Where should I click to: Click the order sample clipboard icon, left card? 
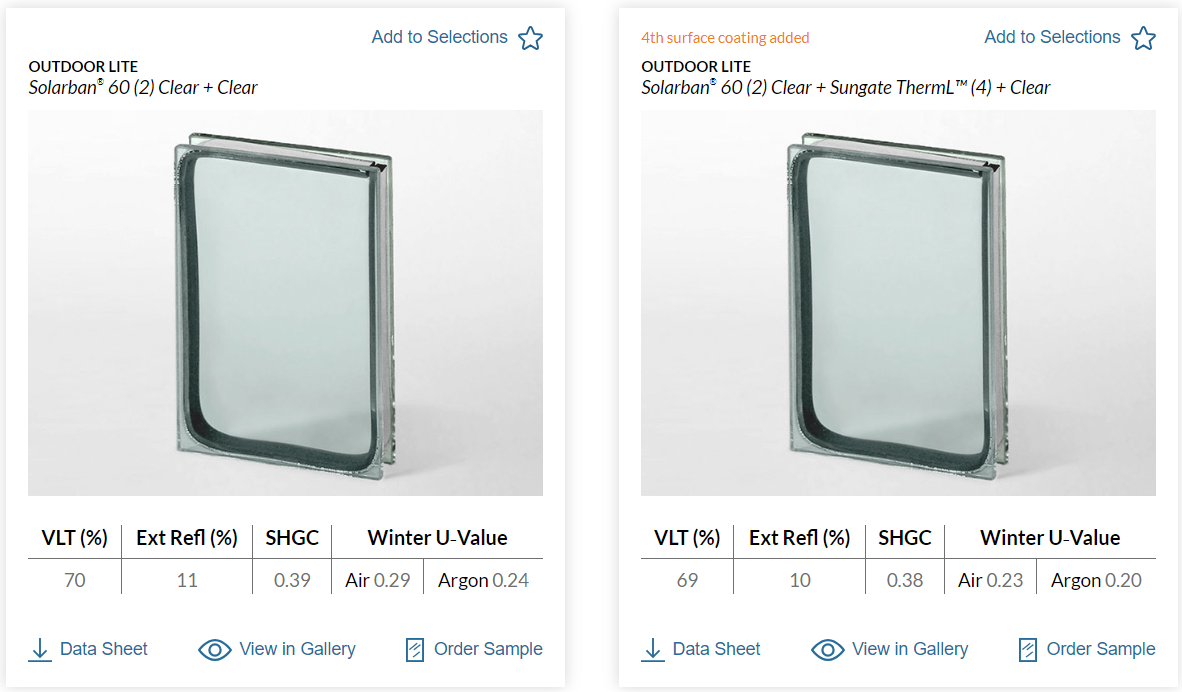pos(415,650)
